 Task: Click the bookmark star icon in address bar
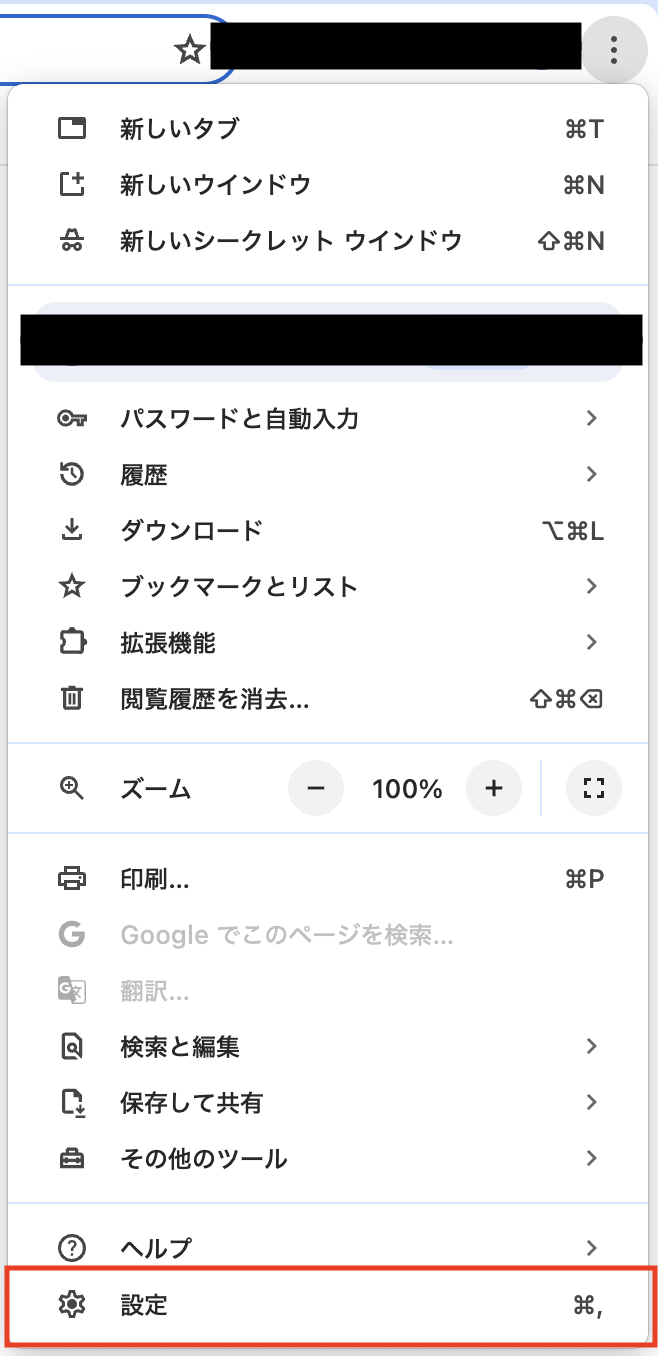tap(189, 49)
